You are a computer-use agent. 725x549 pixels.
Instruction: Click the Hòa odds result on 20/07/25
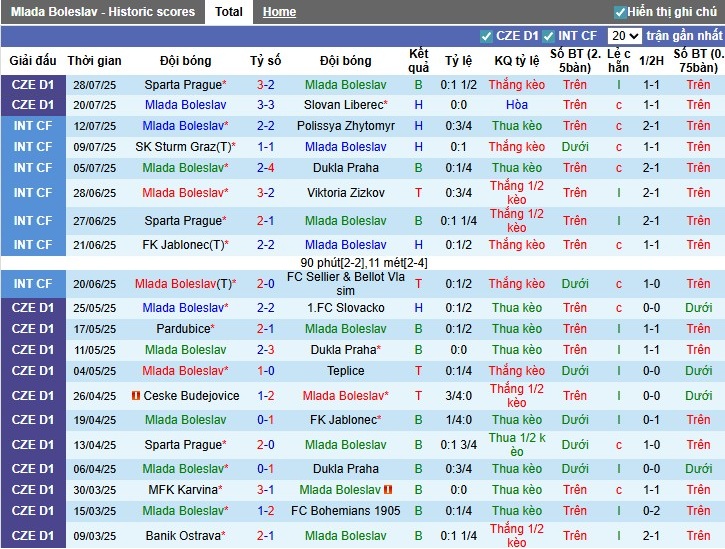tap(517, 105)
